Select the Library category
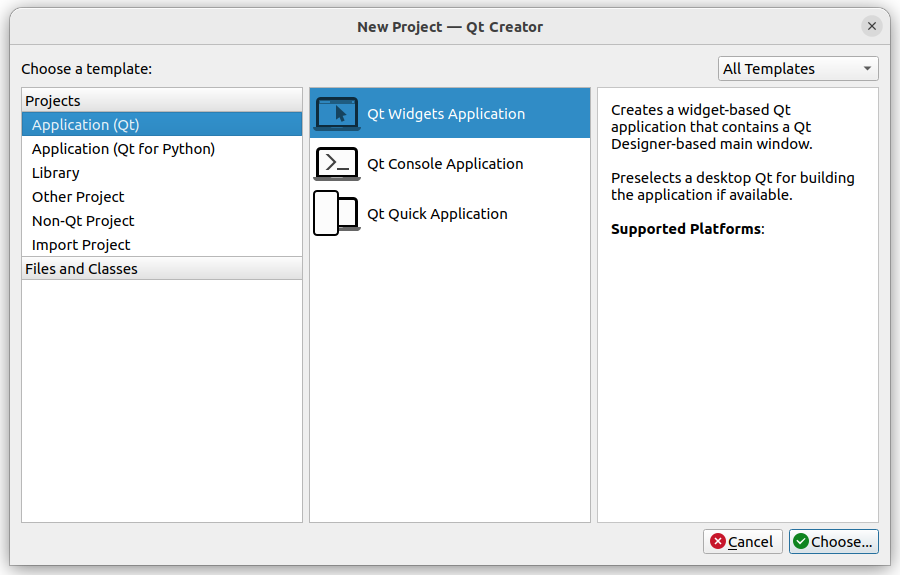This screenshot has height=575, width=900. click(162, 173)
